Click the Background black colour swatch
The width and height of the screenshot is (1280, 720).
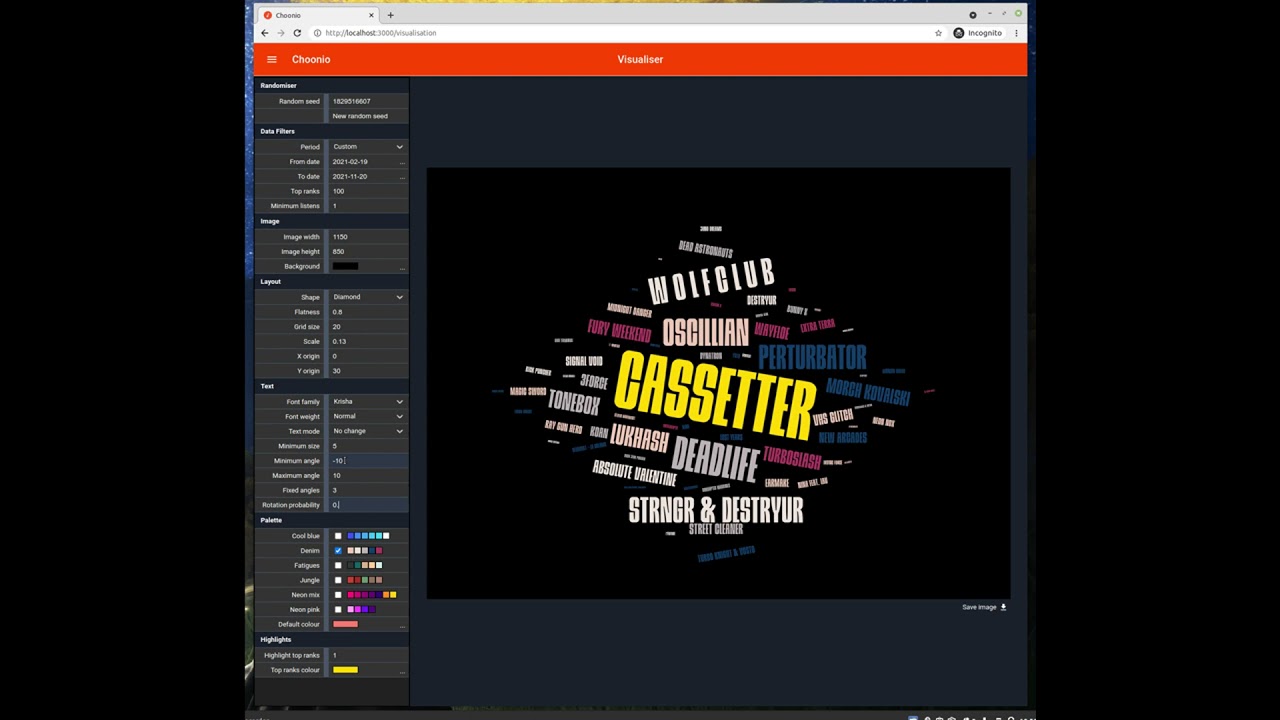click(345, 266)
